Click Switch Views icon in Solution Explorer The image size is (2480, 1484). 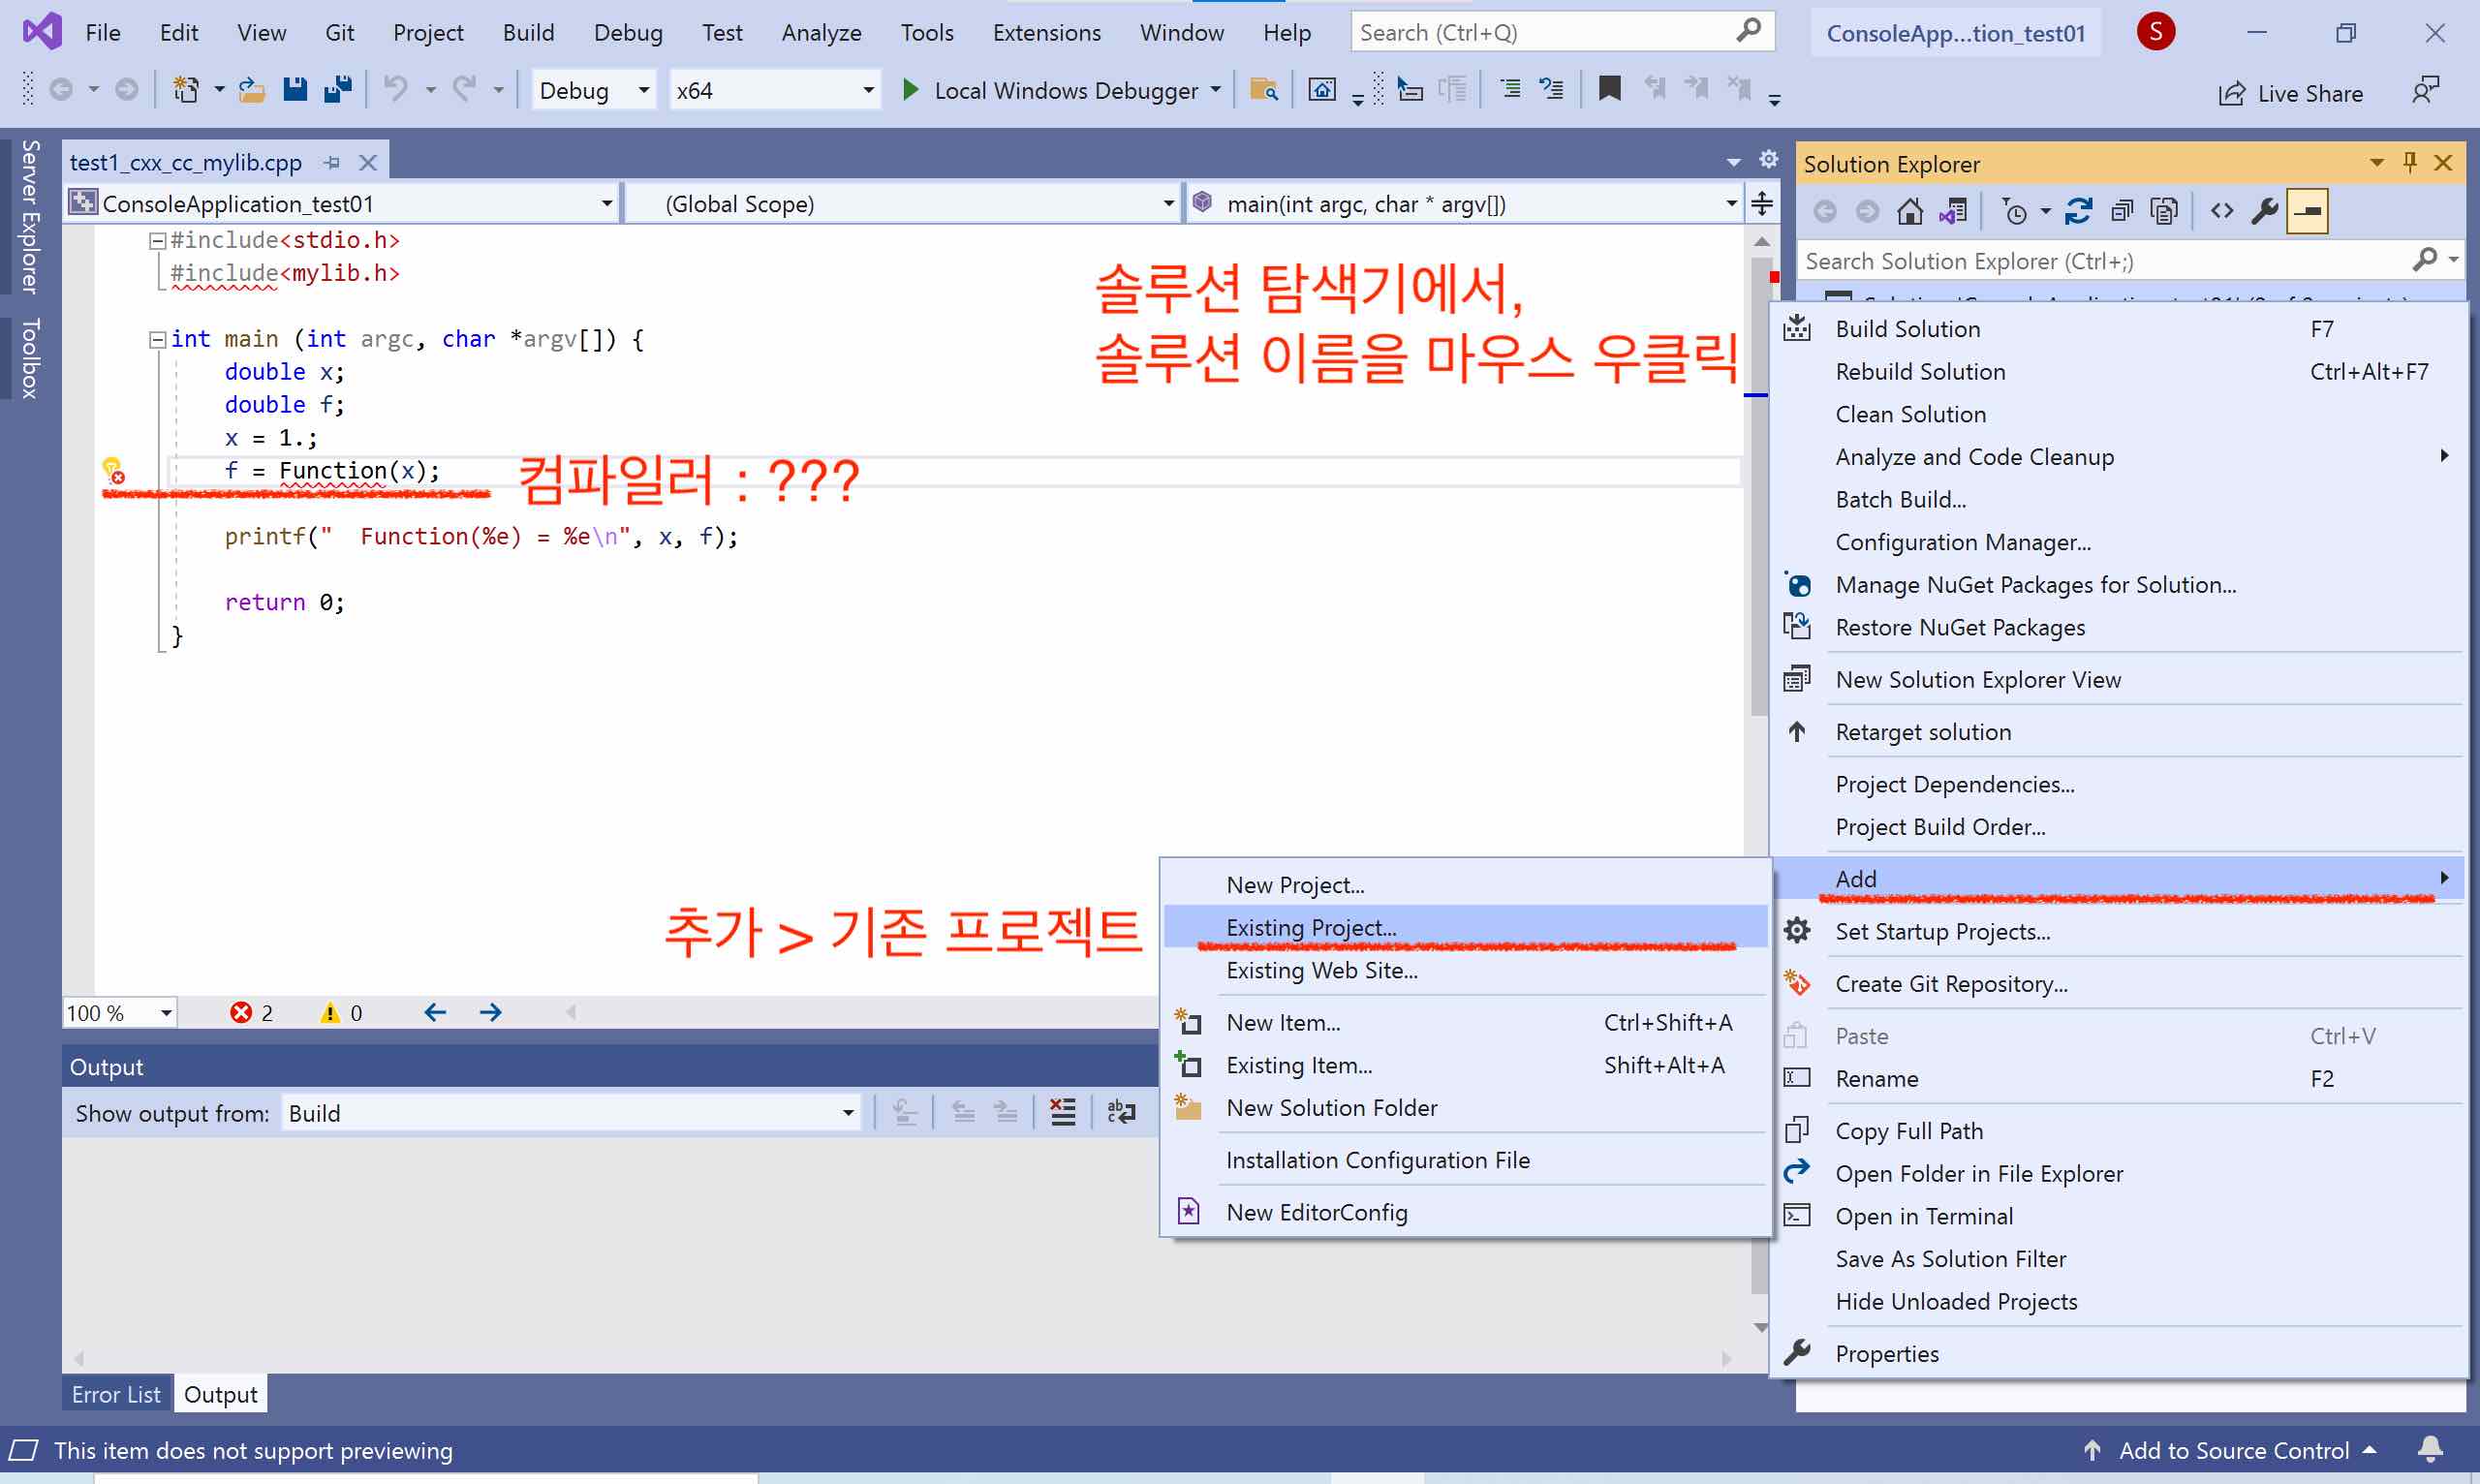coord(1953,212)
